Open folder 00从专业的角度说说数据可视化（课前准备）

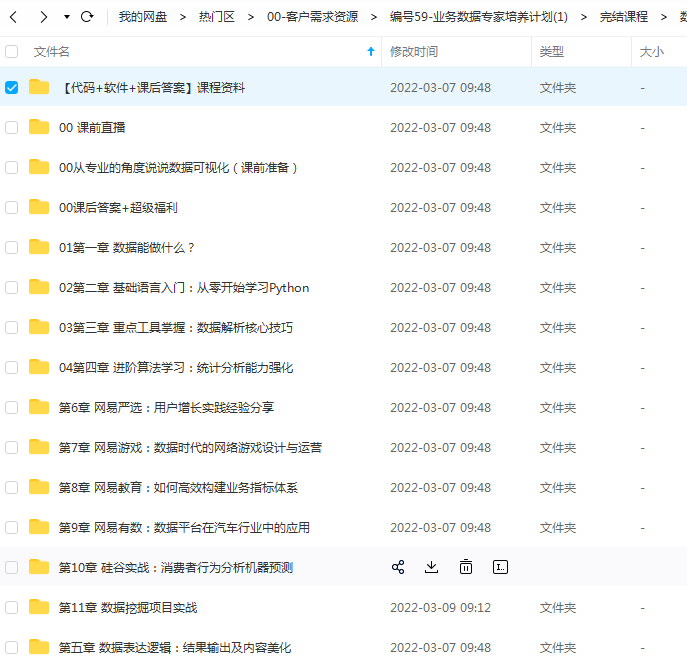click(x=178, y=167)
